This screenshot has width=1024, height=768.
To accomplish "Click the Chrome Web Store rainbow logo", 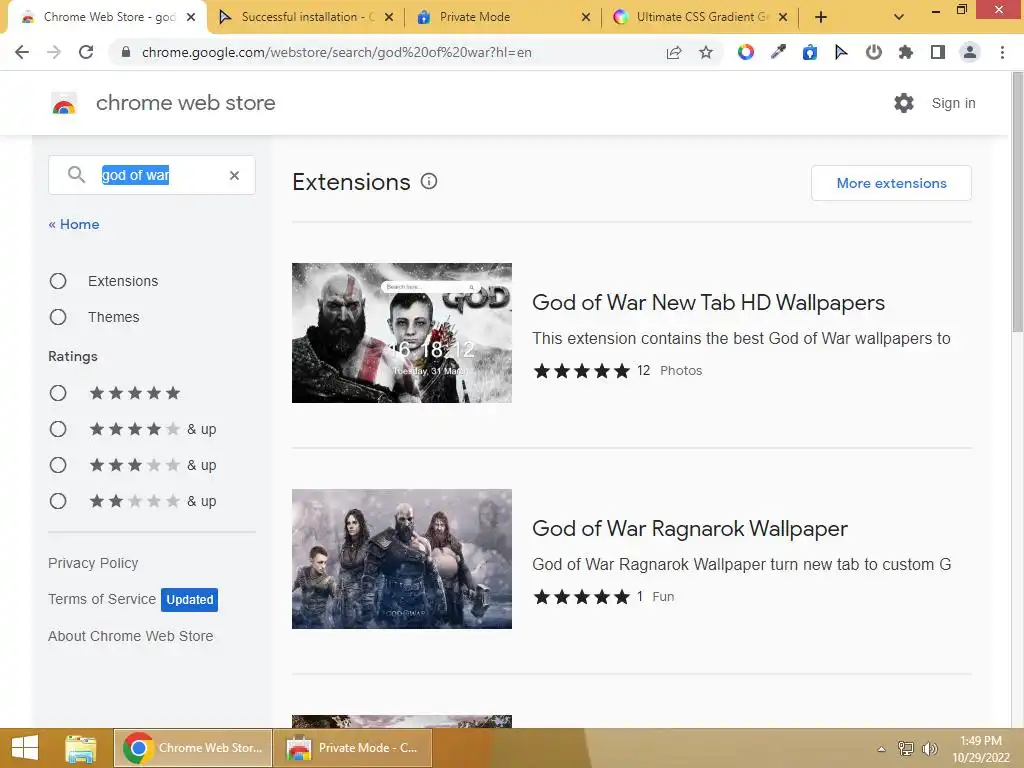I will 64,103.
